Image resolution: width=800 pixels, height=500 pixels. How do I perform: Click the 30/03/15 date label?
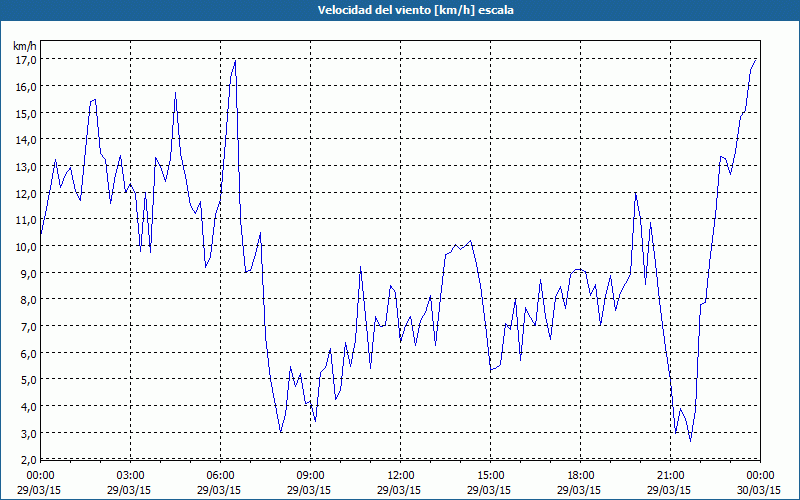759,490
